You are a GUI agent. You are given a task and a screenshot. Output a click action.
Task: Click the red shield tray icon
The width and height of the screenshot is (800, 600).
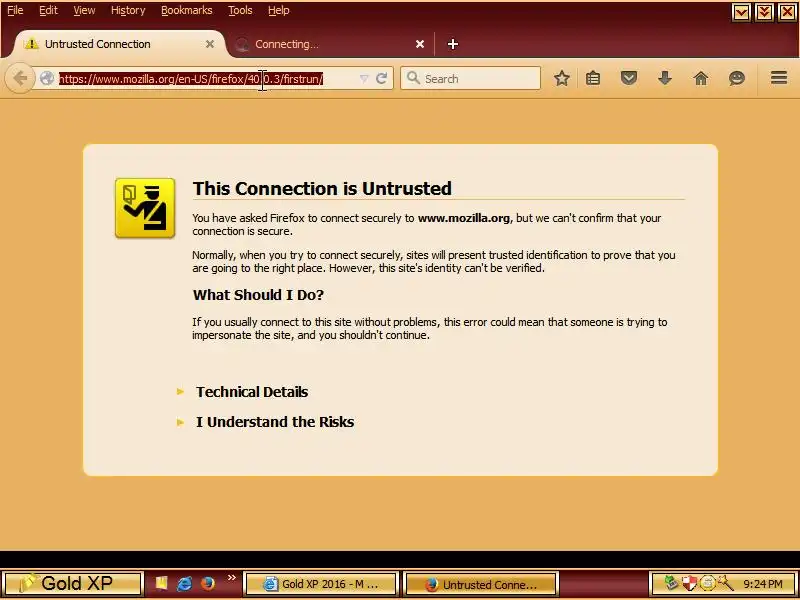(x=689, y=583)
